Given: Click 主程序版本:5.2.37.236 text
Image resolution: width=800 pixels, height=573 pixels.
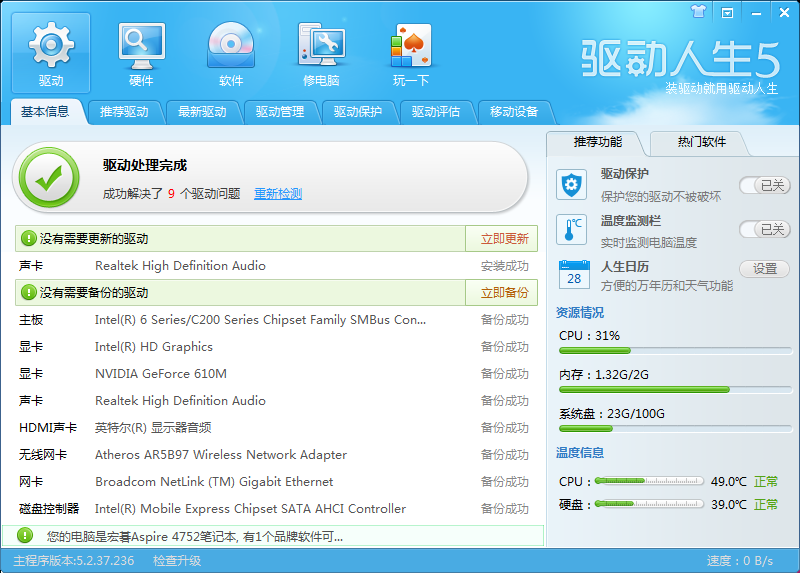Looking at the screenshot, I should coord(73,561).
